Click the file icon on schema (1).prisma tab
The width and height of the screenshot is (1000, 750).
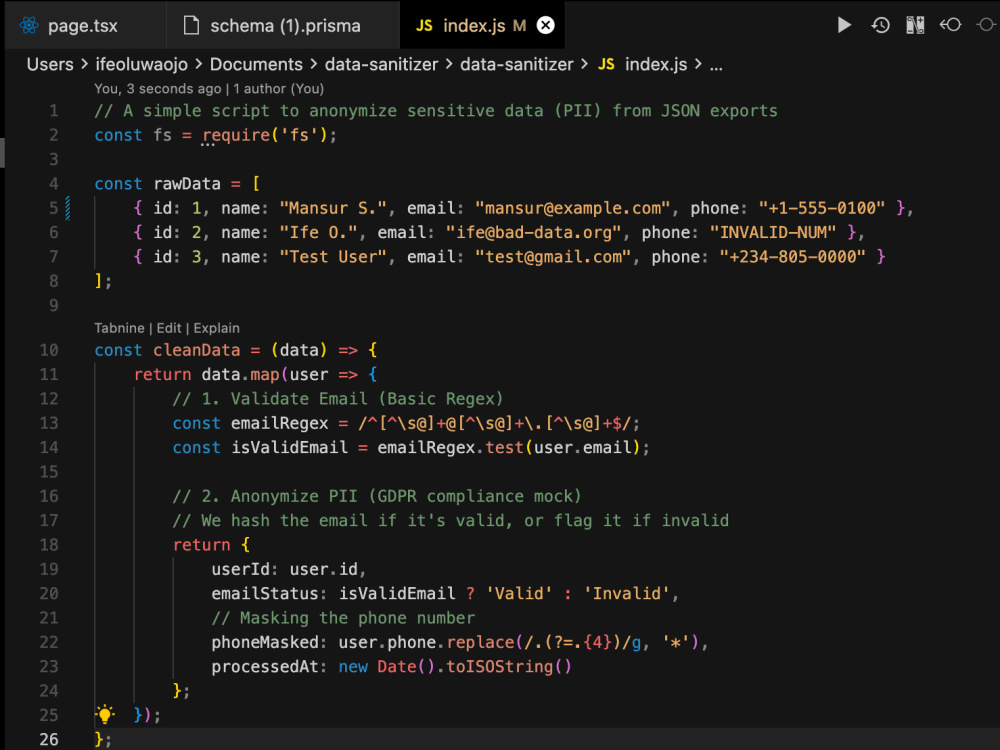[x=191, y=26]
